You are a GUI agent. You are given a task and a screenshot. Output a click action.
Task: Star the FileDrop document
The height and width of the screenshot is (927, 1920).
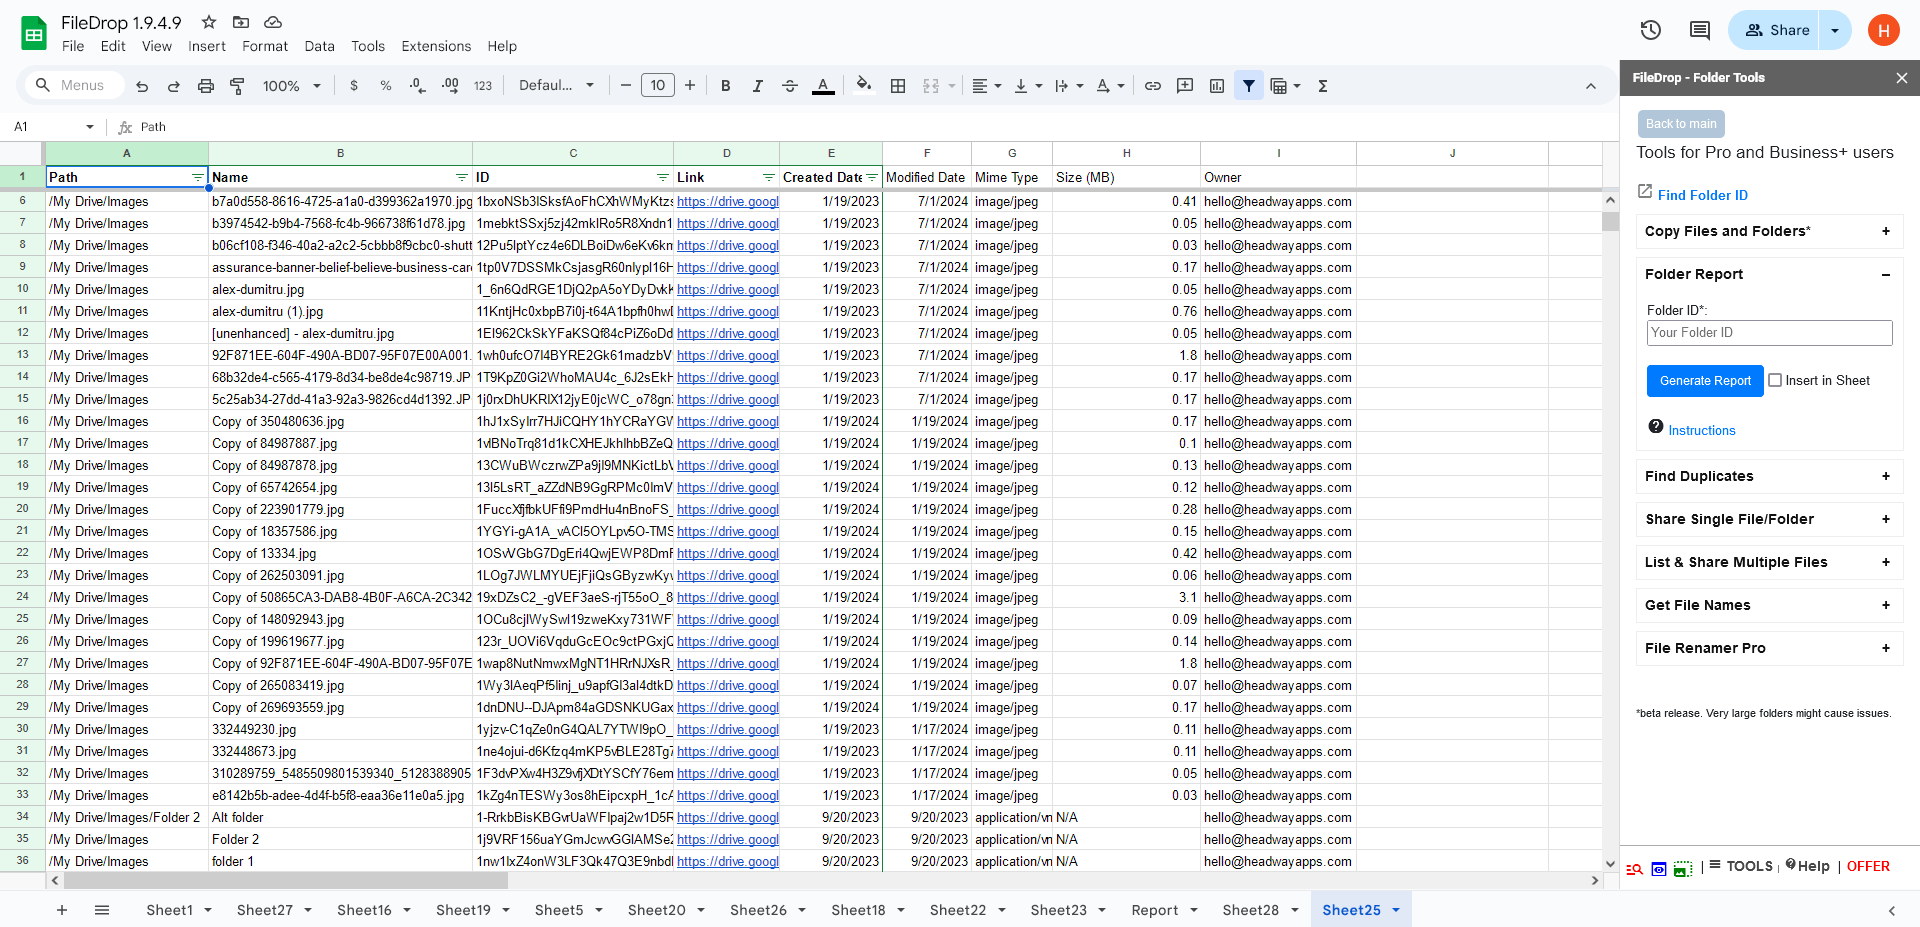[209, 22]
